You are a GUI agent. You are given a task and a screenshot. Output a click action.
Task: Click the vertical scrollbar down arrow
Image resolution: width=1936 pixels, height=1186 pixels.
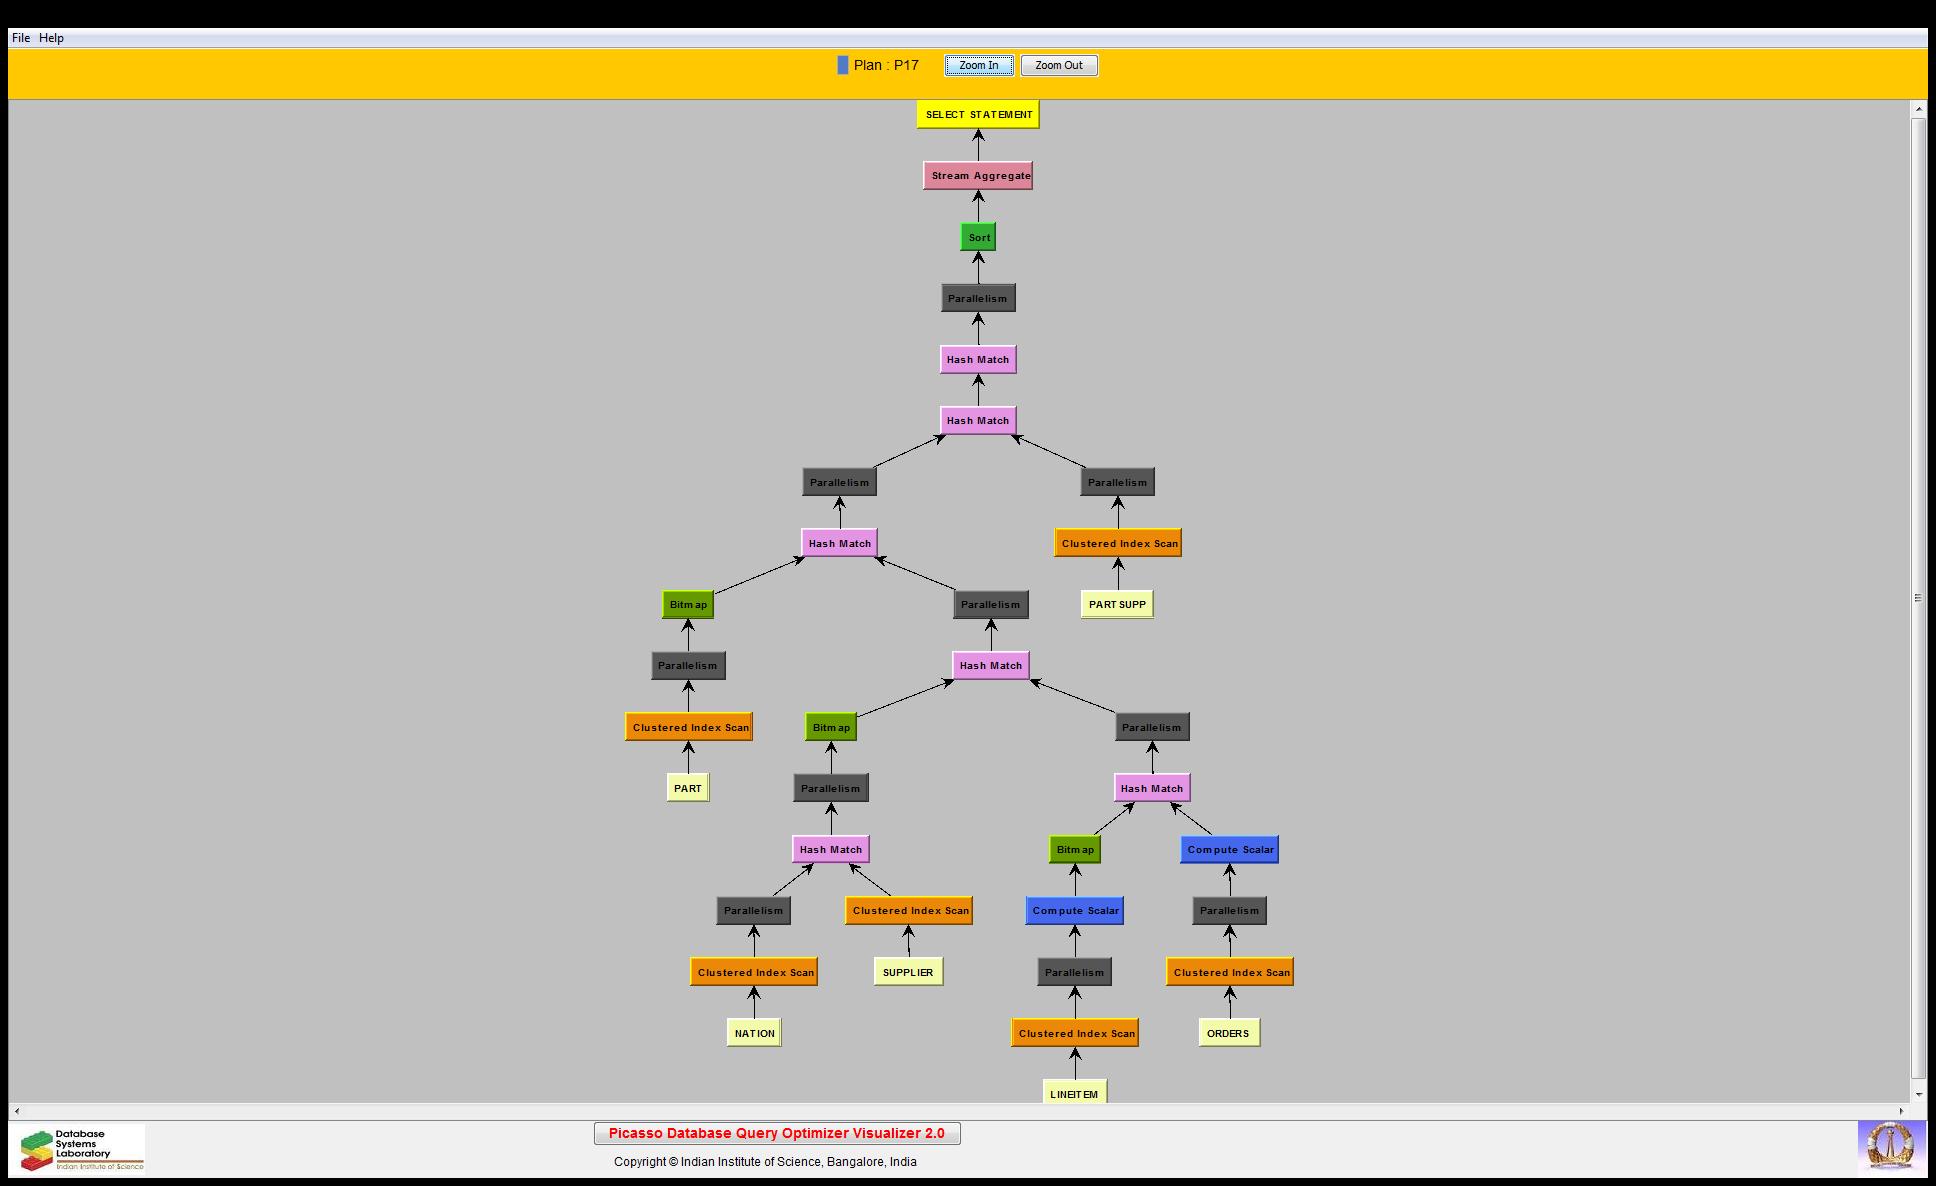[1918, 1094]
